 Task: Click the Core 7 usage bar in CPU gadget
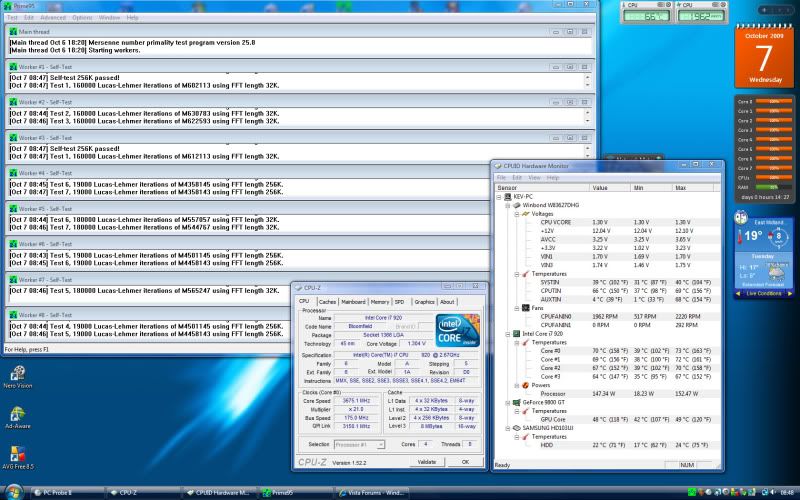tap(773, 168)
